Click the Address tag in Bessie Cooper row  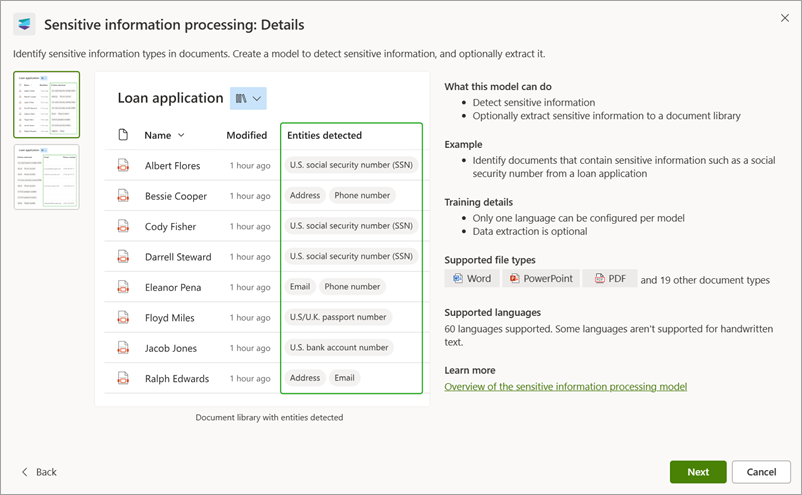305,195
